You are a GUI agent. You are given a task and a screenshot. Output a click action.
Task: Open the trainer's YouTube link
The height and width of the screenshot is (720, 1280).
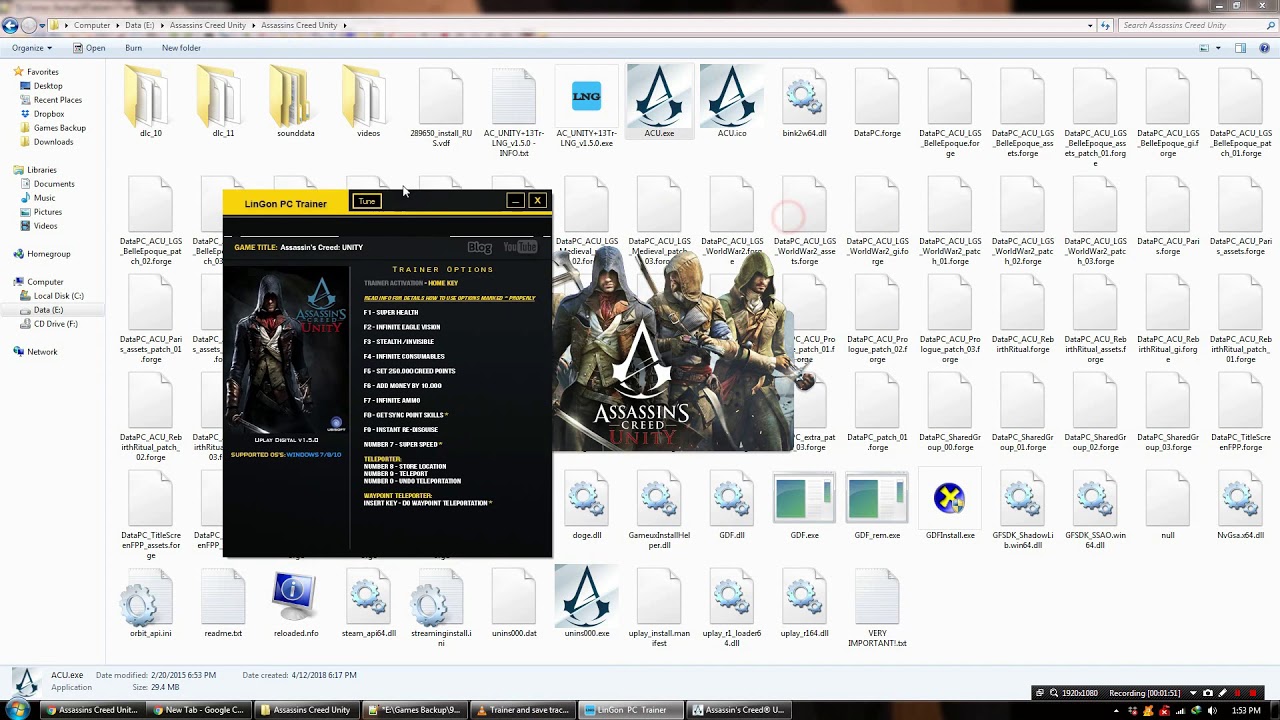(520, 247)
